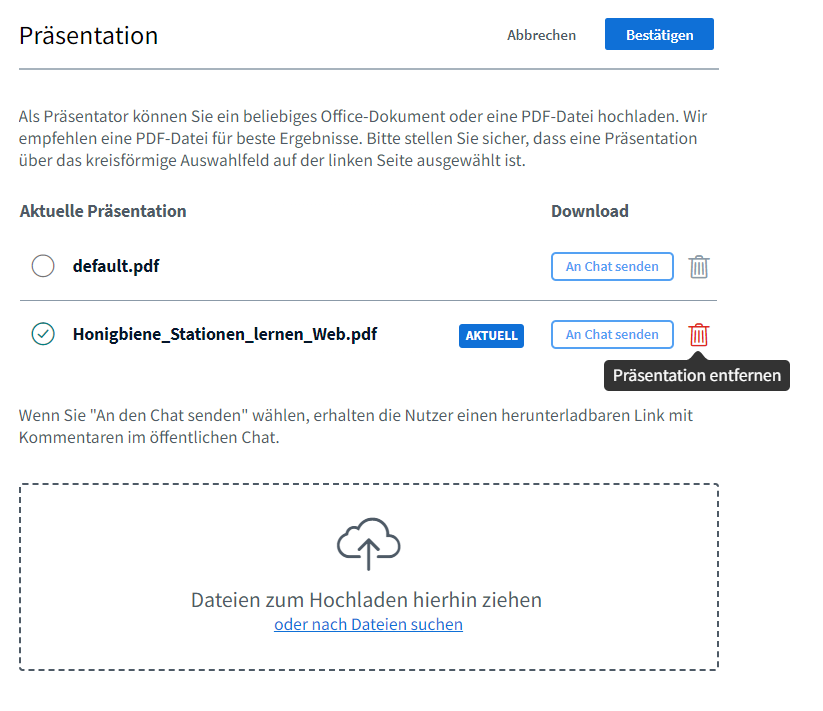Open the 'oder nach Dateien suchen' link
The height and width of the screenshot is (711, 823).
[x=368, y=625]
